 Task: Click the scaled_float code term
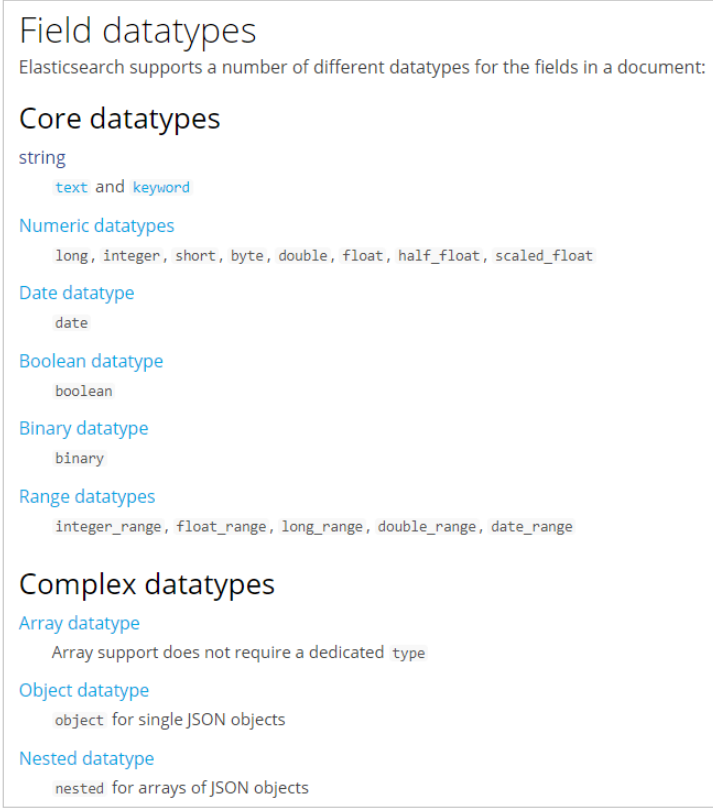pyautogui.click(x=544, y=256)
